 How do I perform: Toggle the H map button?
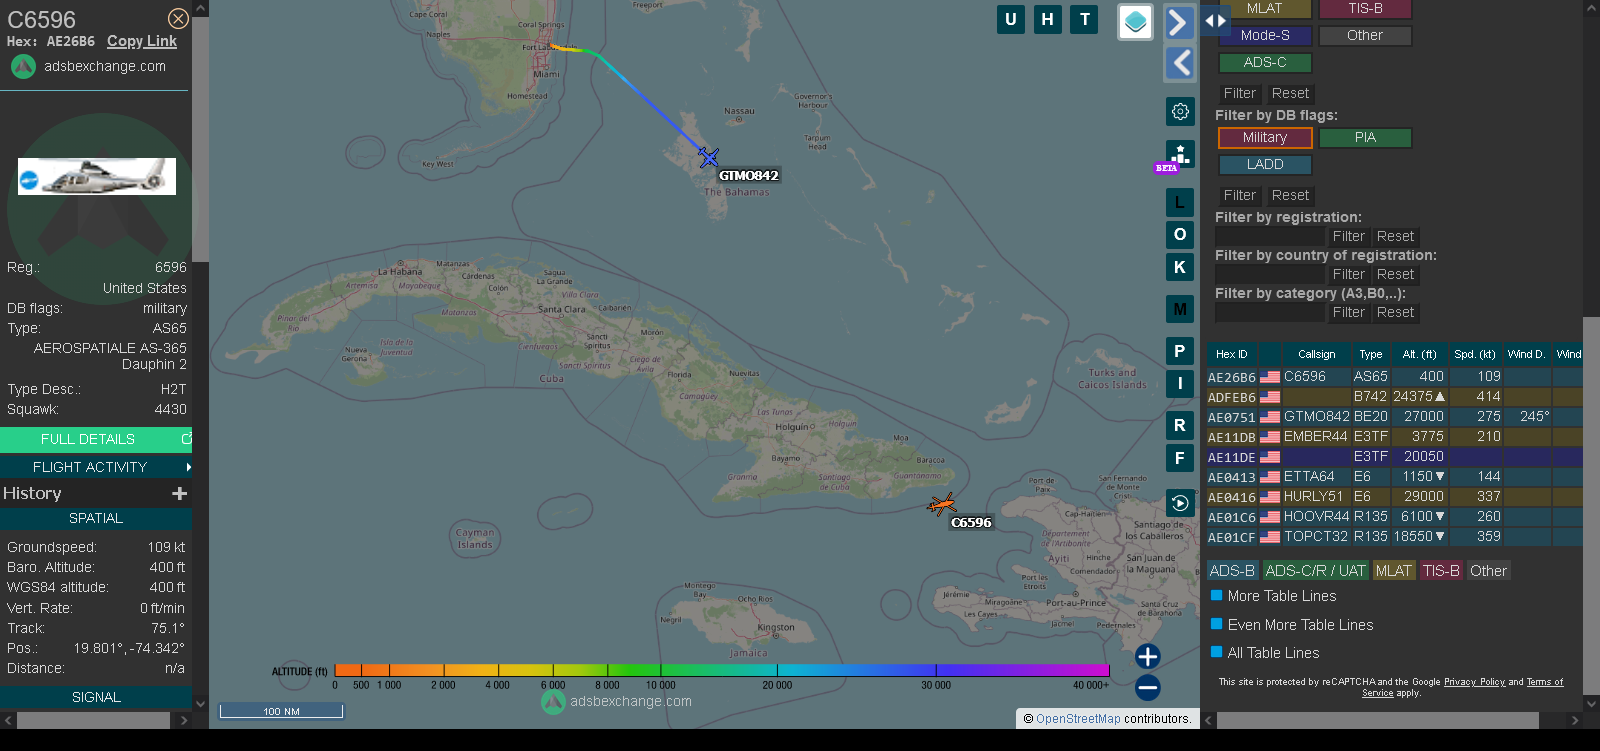(x=1047, y=19)
